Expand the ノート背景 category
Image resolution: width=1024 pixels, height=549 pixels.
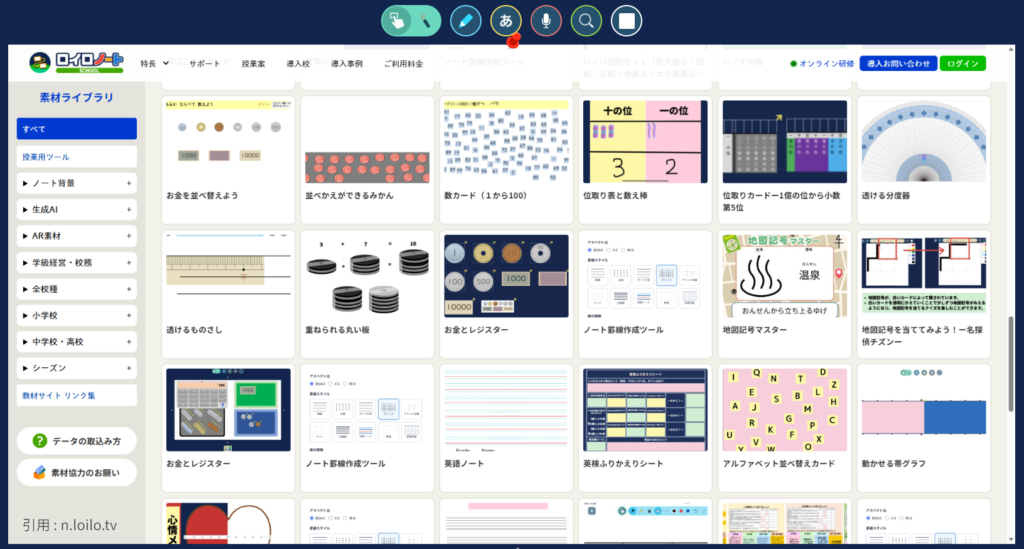[77, 183]
